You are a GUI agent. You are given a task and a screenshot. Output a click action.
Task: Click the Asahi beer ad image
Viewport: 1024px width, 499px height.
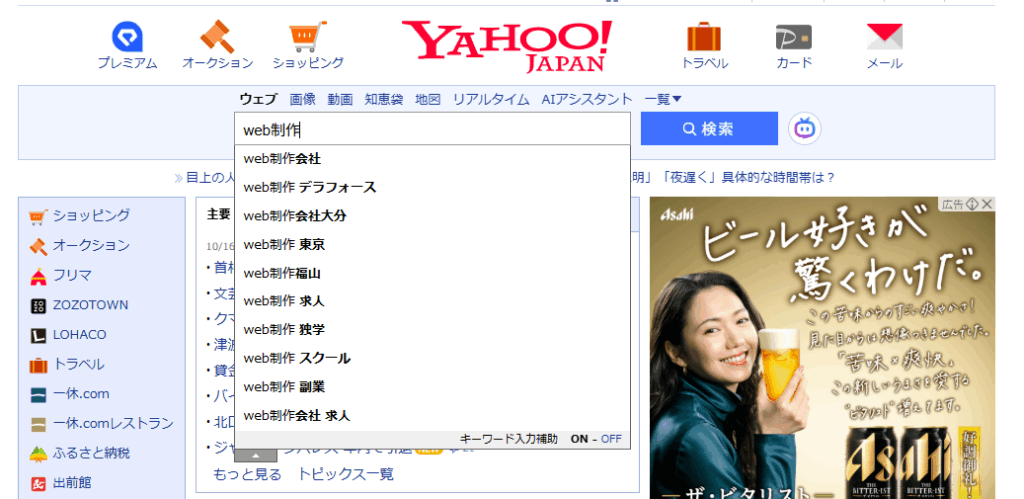pos(822,350)
